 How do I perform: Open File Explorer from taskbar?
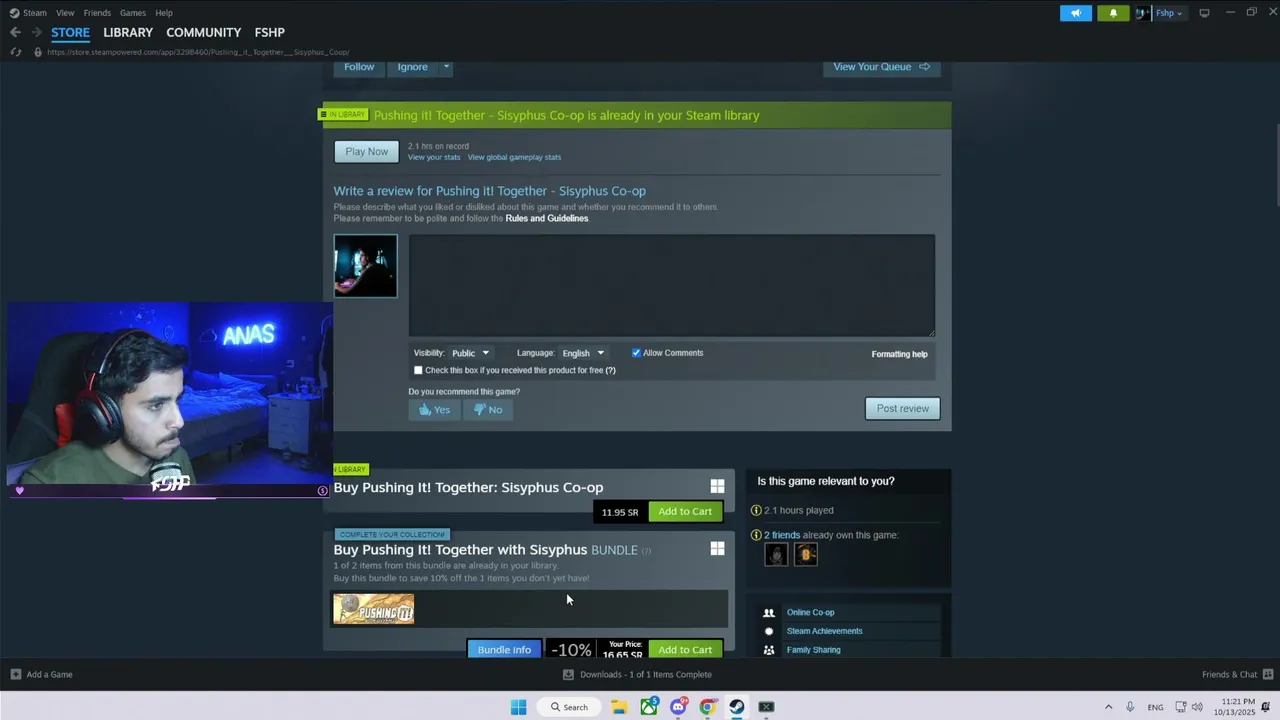click(x=619, y=707)
